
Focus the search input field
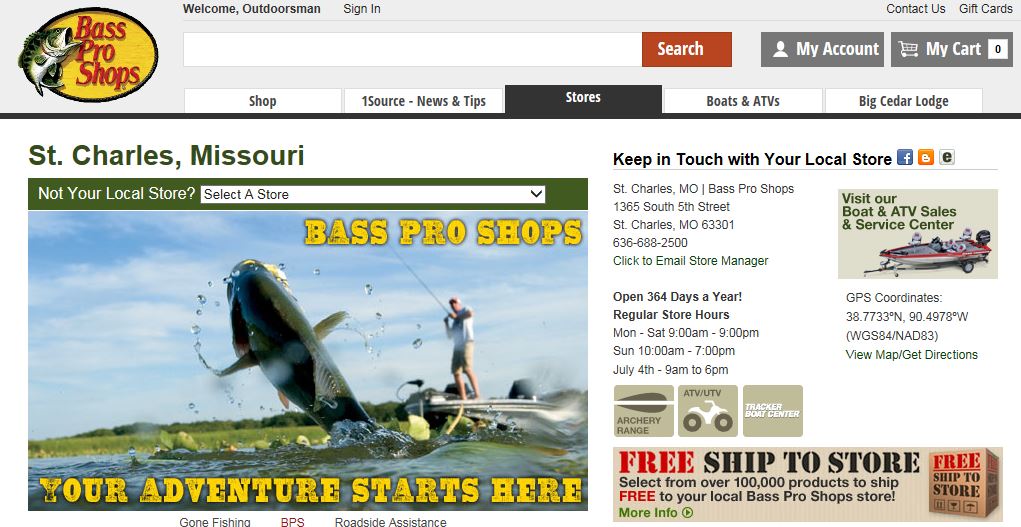(412, 50)
